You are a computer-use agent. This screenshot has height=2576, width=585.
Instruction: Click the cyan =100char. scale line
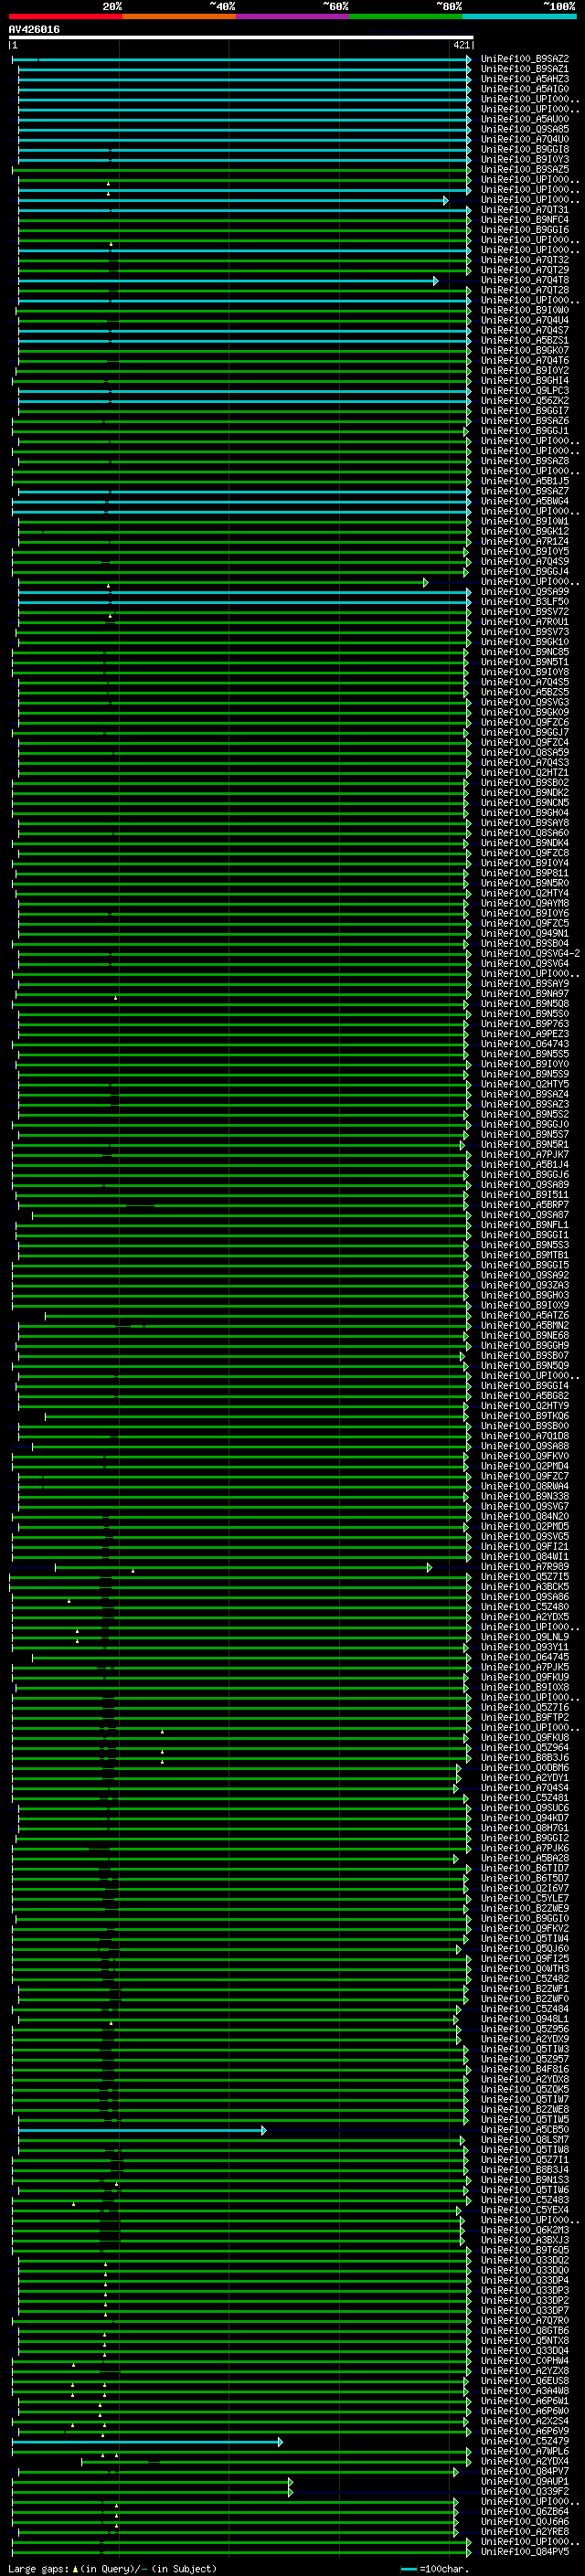pos(408,2569)
